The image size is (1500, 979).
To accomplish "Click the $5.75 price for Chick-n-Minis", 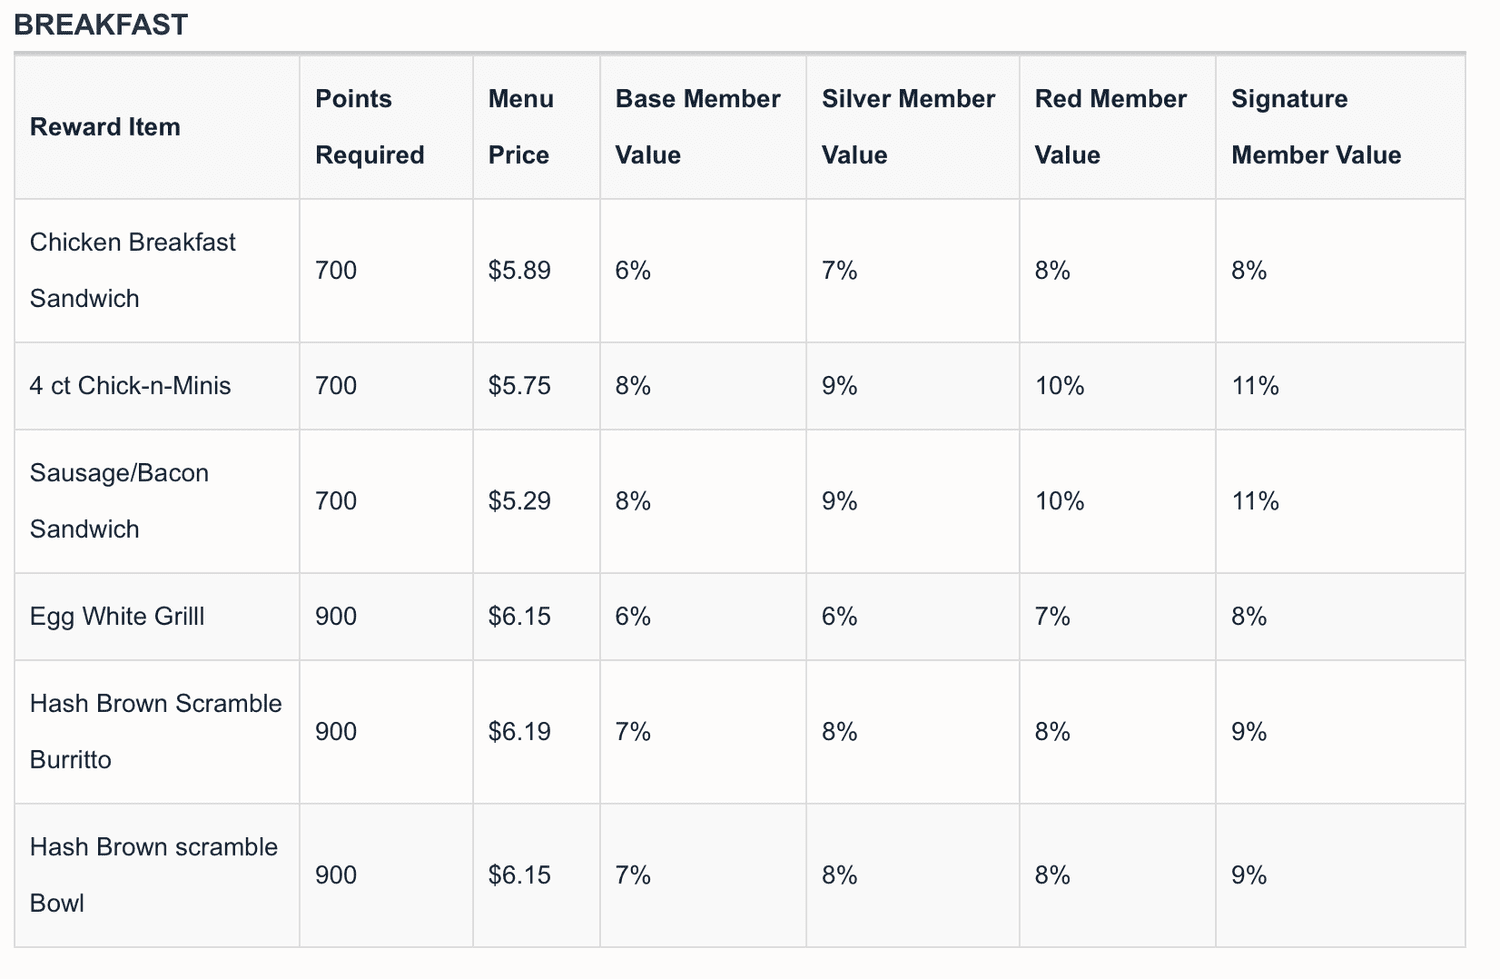I will (519, 386).
